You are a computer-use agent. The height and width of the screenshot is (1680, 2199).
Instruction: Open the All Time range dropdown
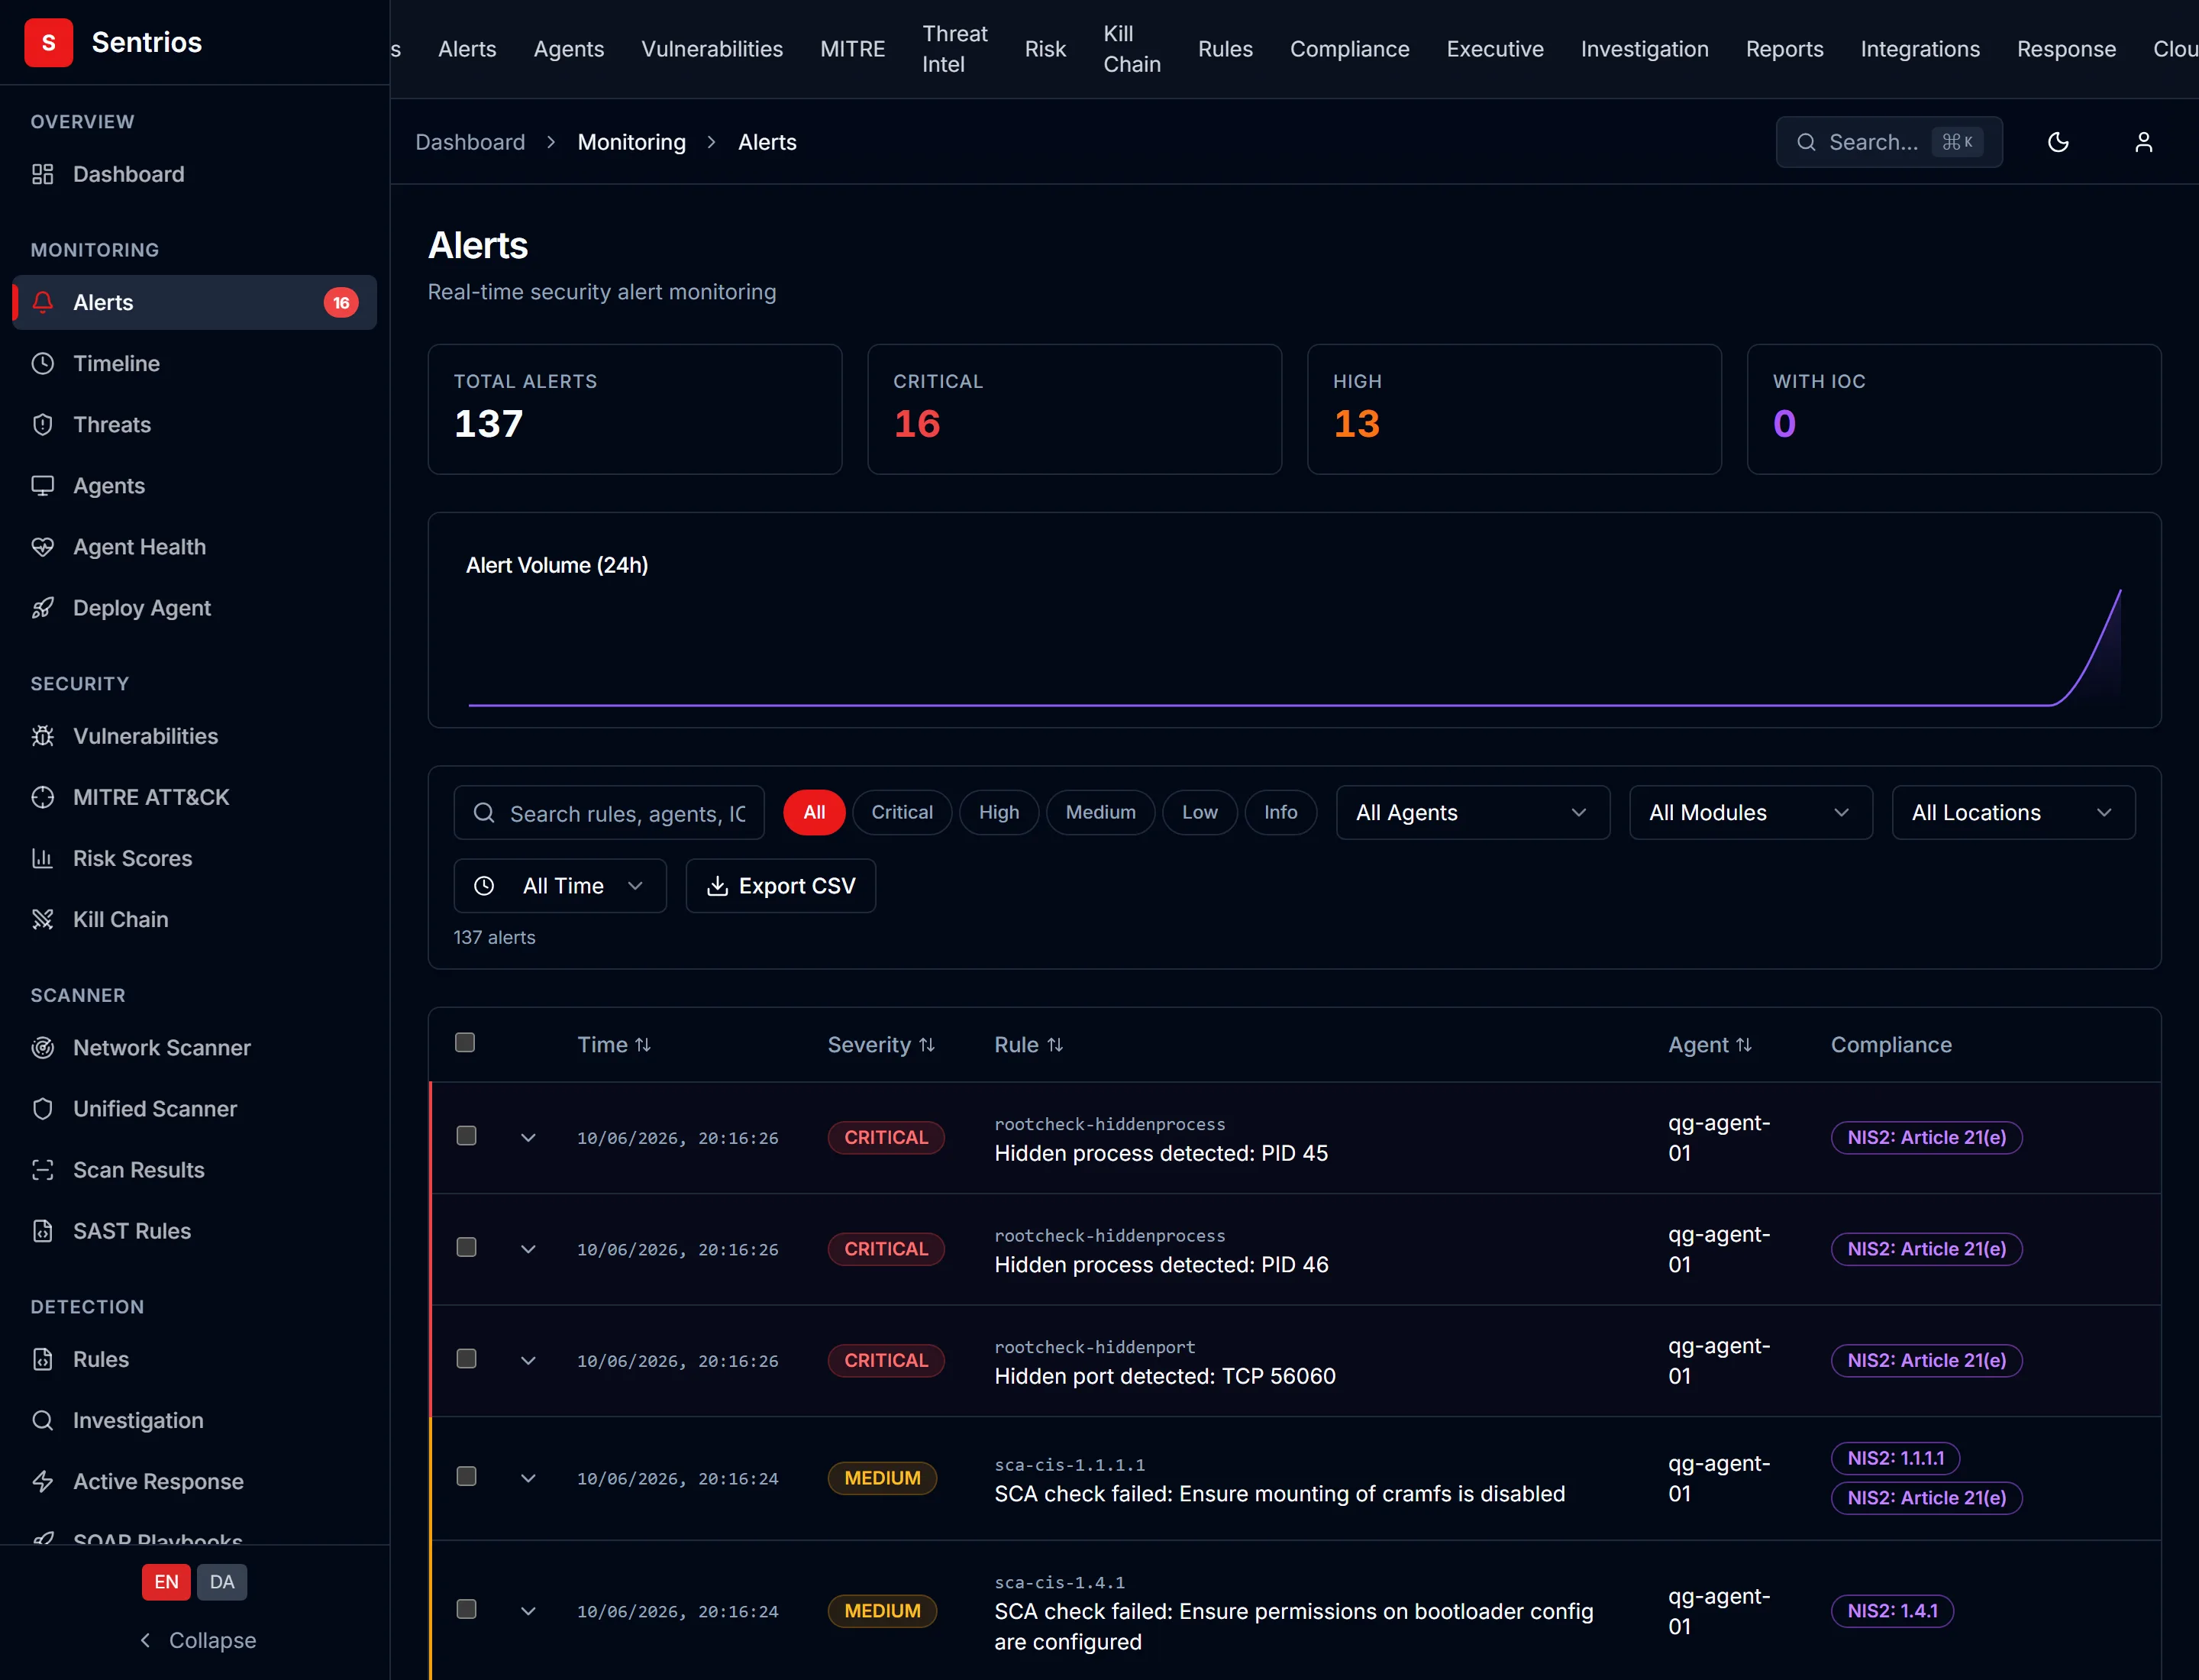tap(560, 886)
